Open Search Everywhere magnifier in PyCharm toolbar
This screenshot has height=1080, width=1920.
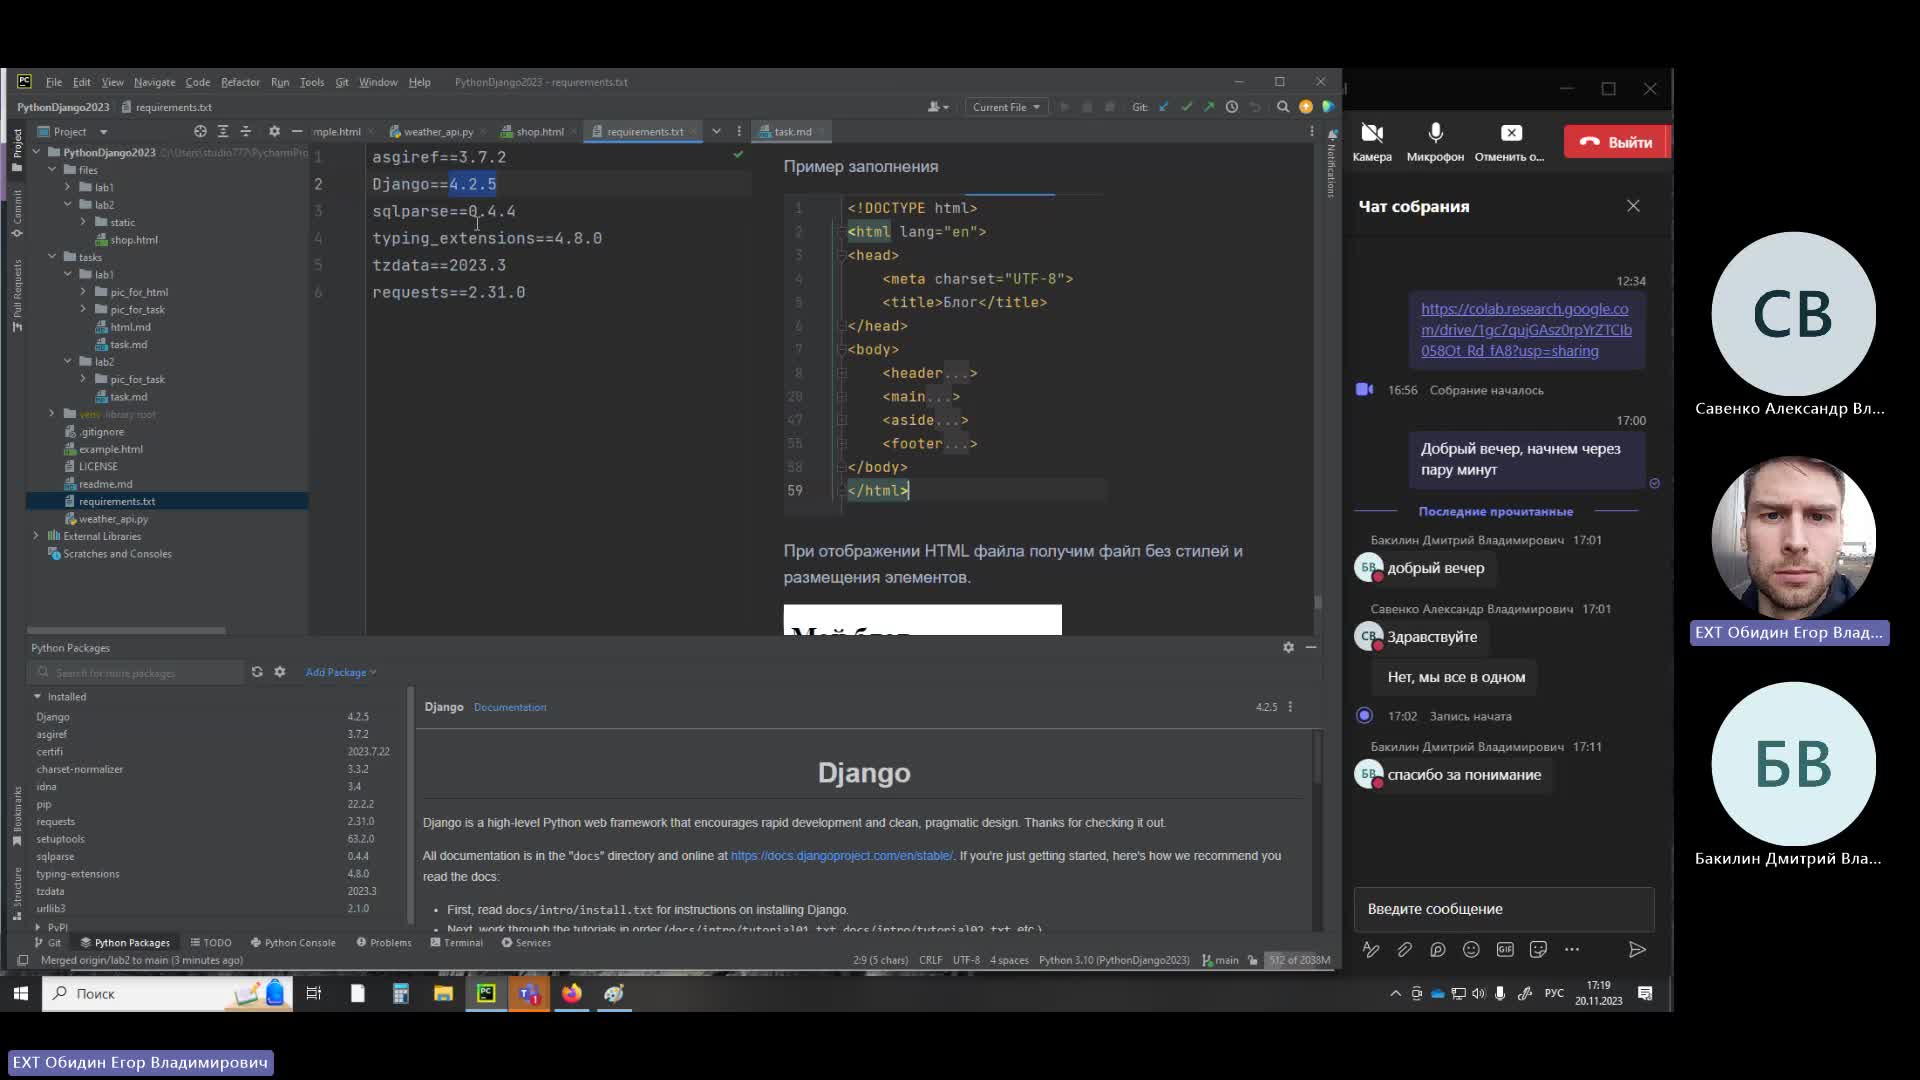pos(1283,107)
